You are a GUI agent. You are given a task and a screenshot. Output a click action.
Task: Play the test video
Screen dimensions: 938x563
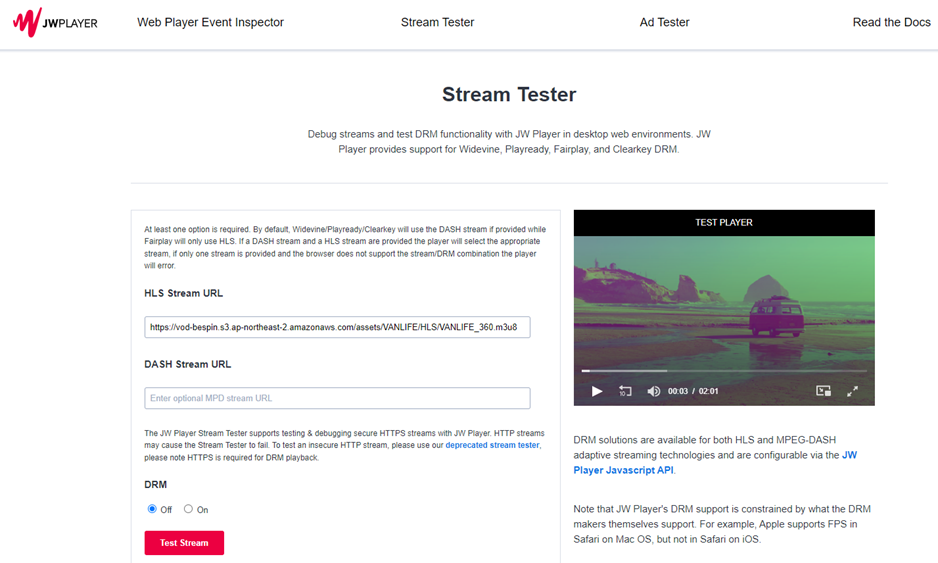596,391
